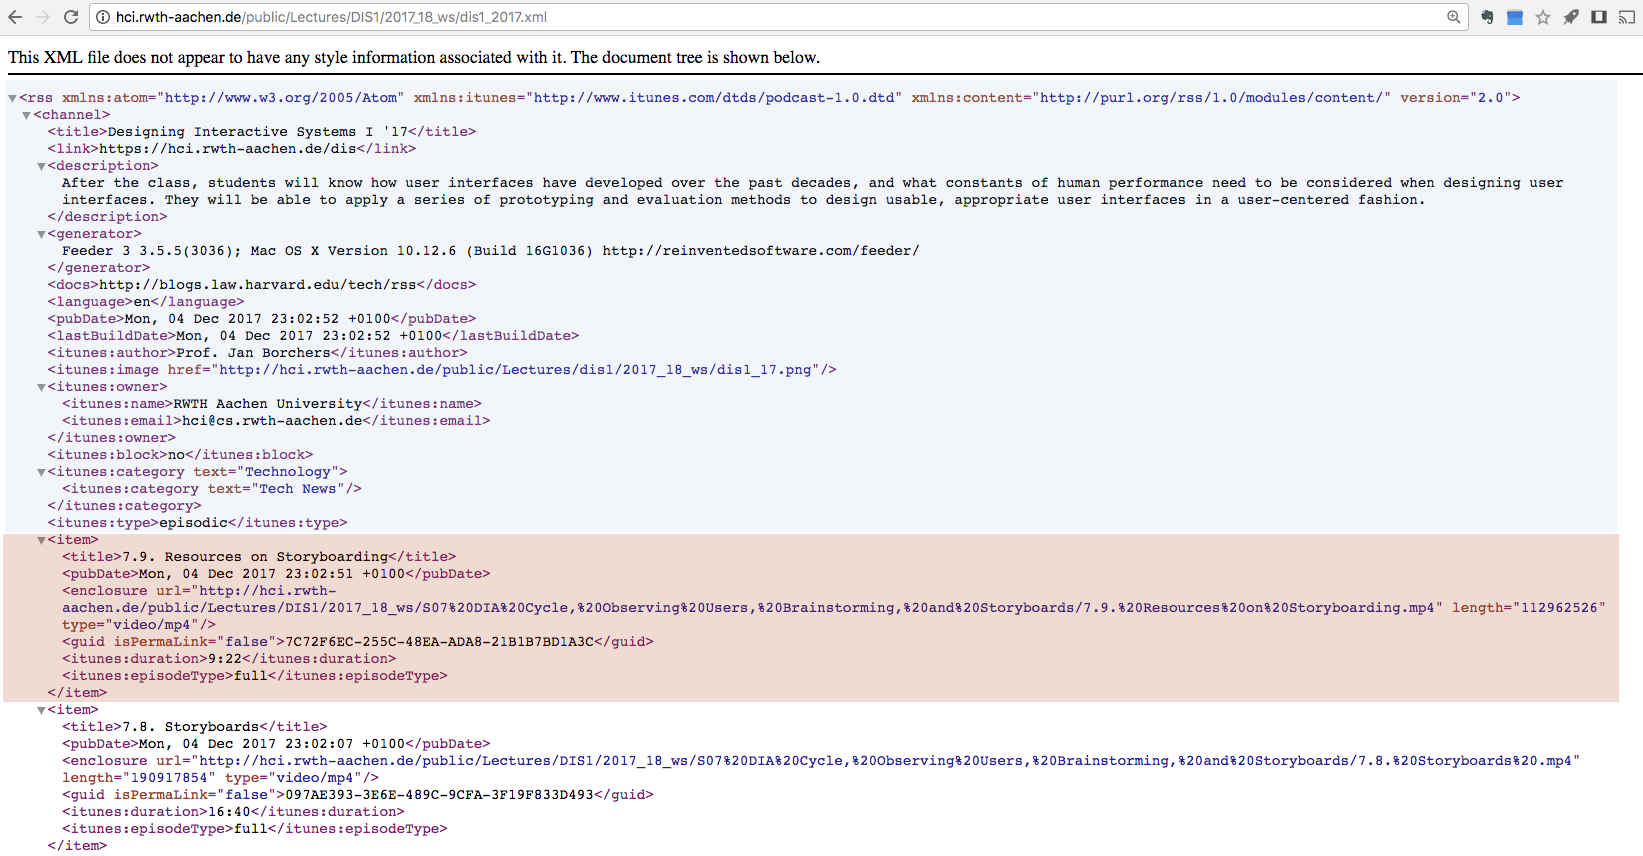This screenshot has height=856, width=1643.
Task: Click the Tech News category line
Action: tap(211, 489)
